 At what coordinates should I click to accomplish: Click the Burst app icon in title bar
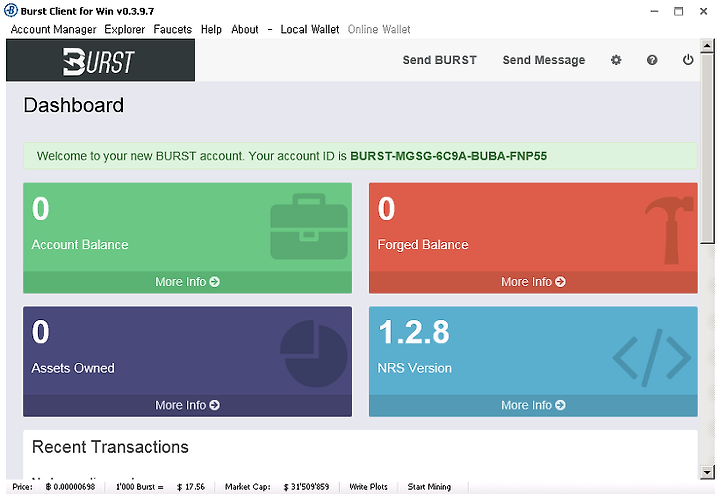coord(11,10)
